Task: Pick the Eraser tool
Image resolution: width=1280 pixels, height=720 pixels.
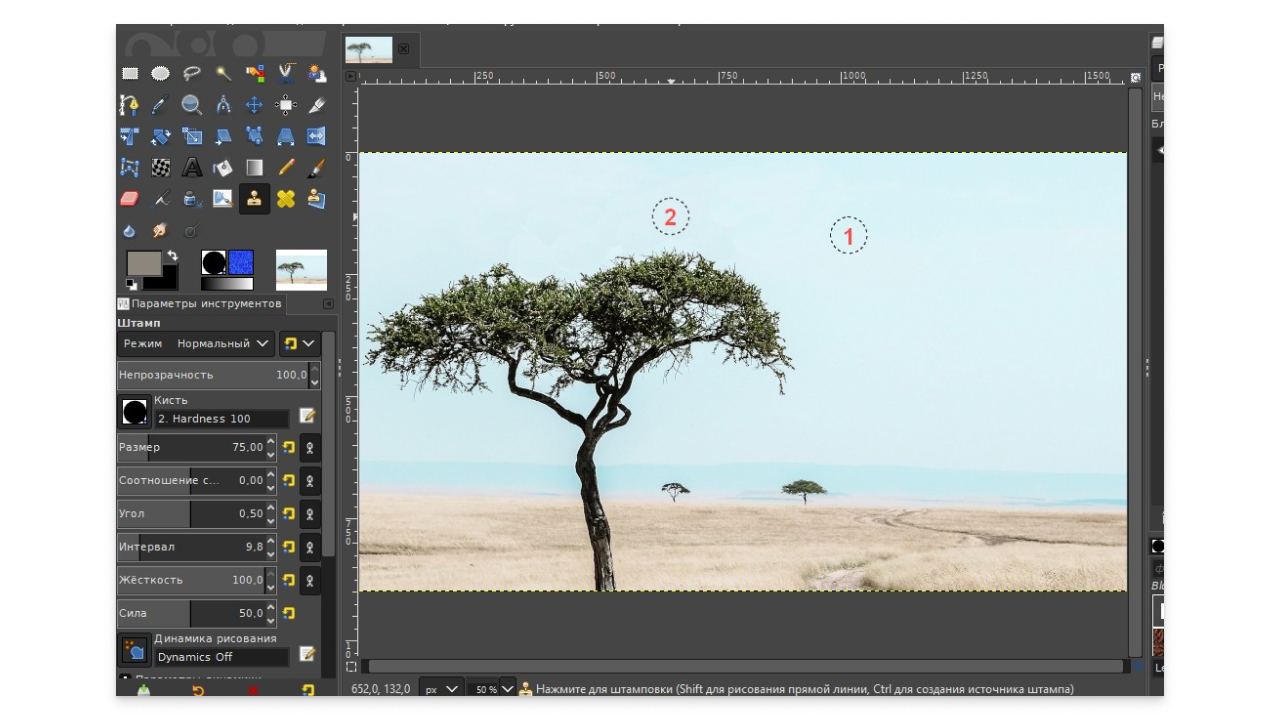Action: pos(129,198)
